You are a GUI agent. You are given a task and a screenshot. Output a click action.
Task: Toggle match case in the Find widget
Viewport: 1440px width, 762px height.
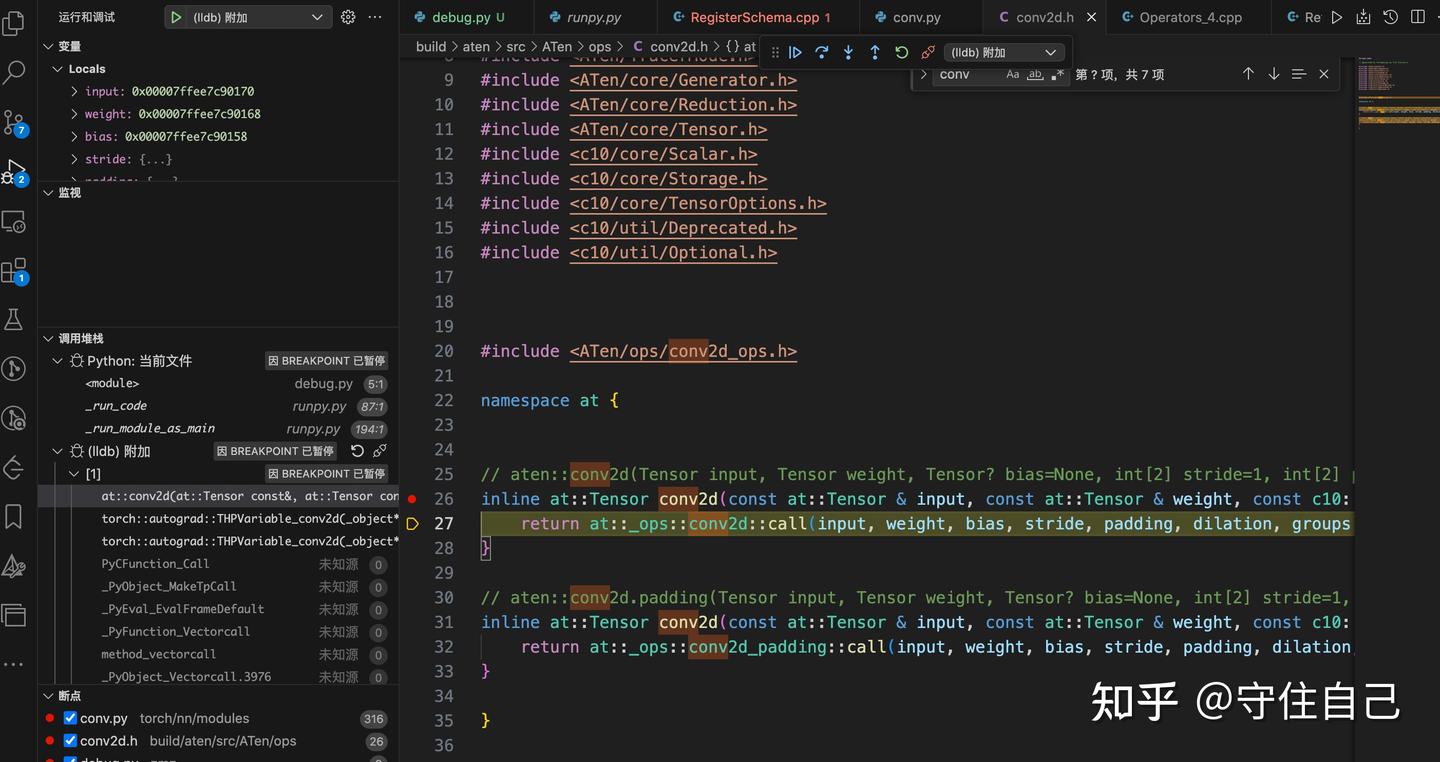pos(1012,74)
